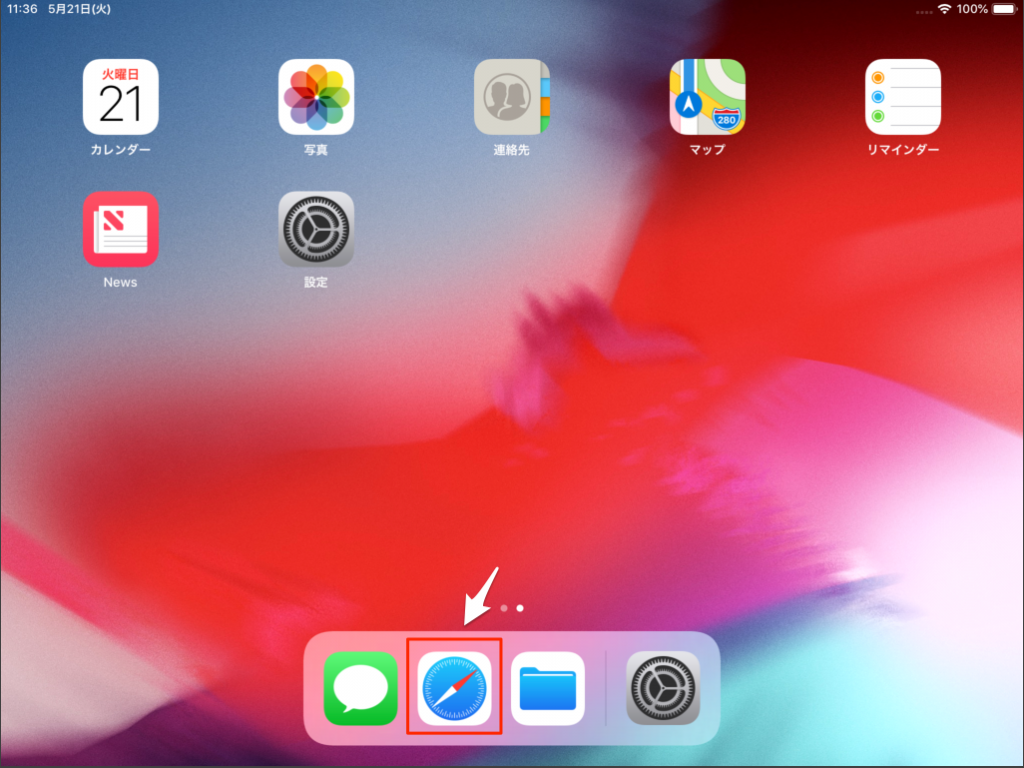Launch the マップ (Maps) app icon
This screenshot has height=768, width=1024.
click(x=707, y=97)
